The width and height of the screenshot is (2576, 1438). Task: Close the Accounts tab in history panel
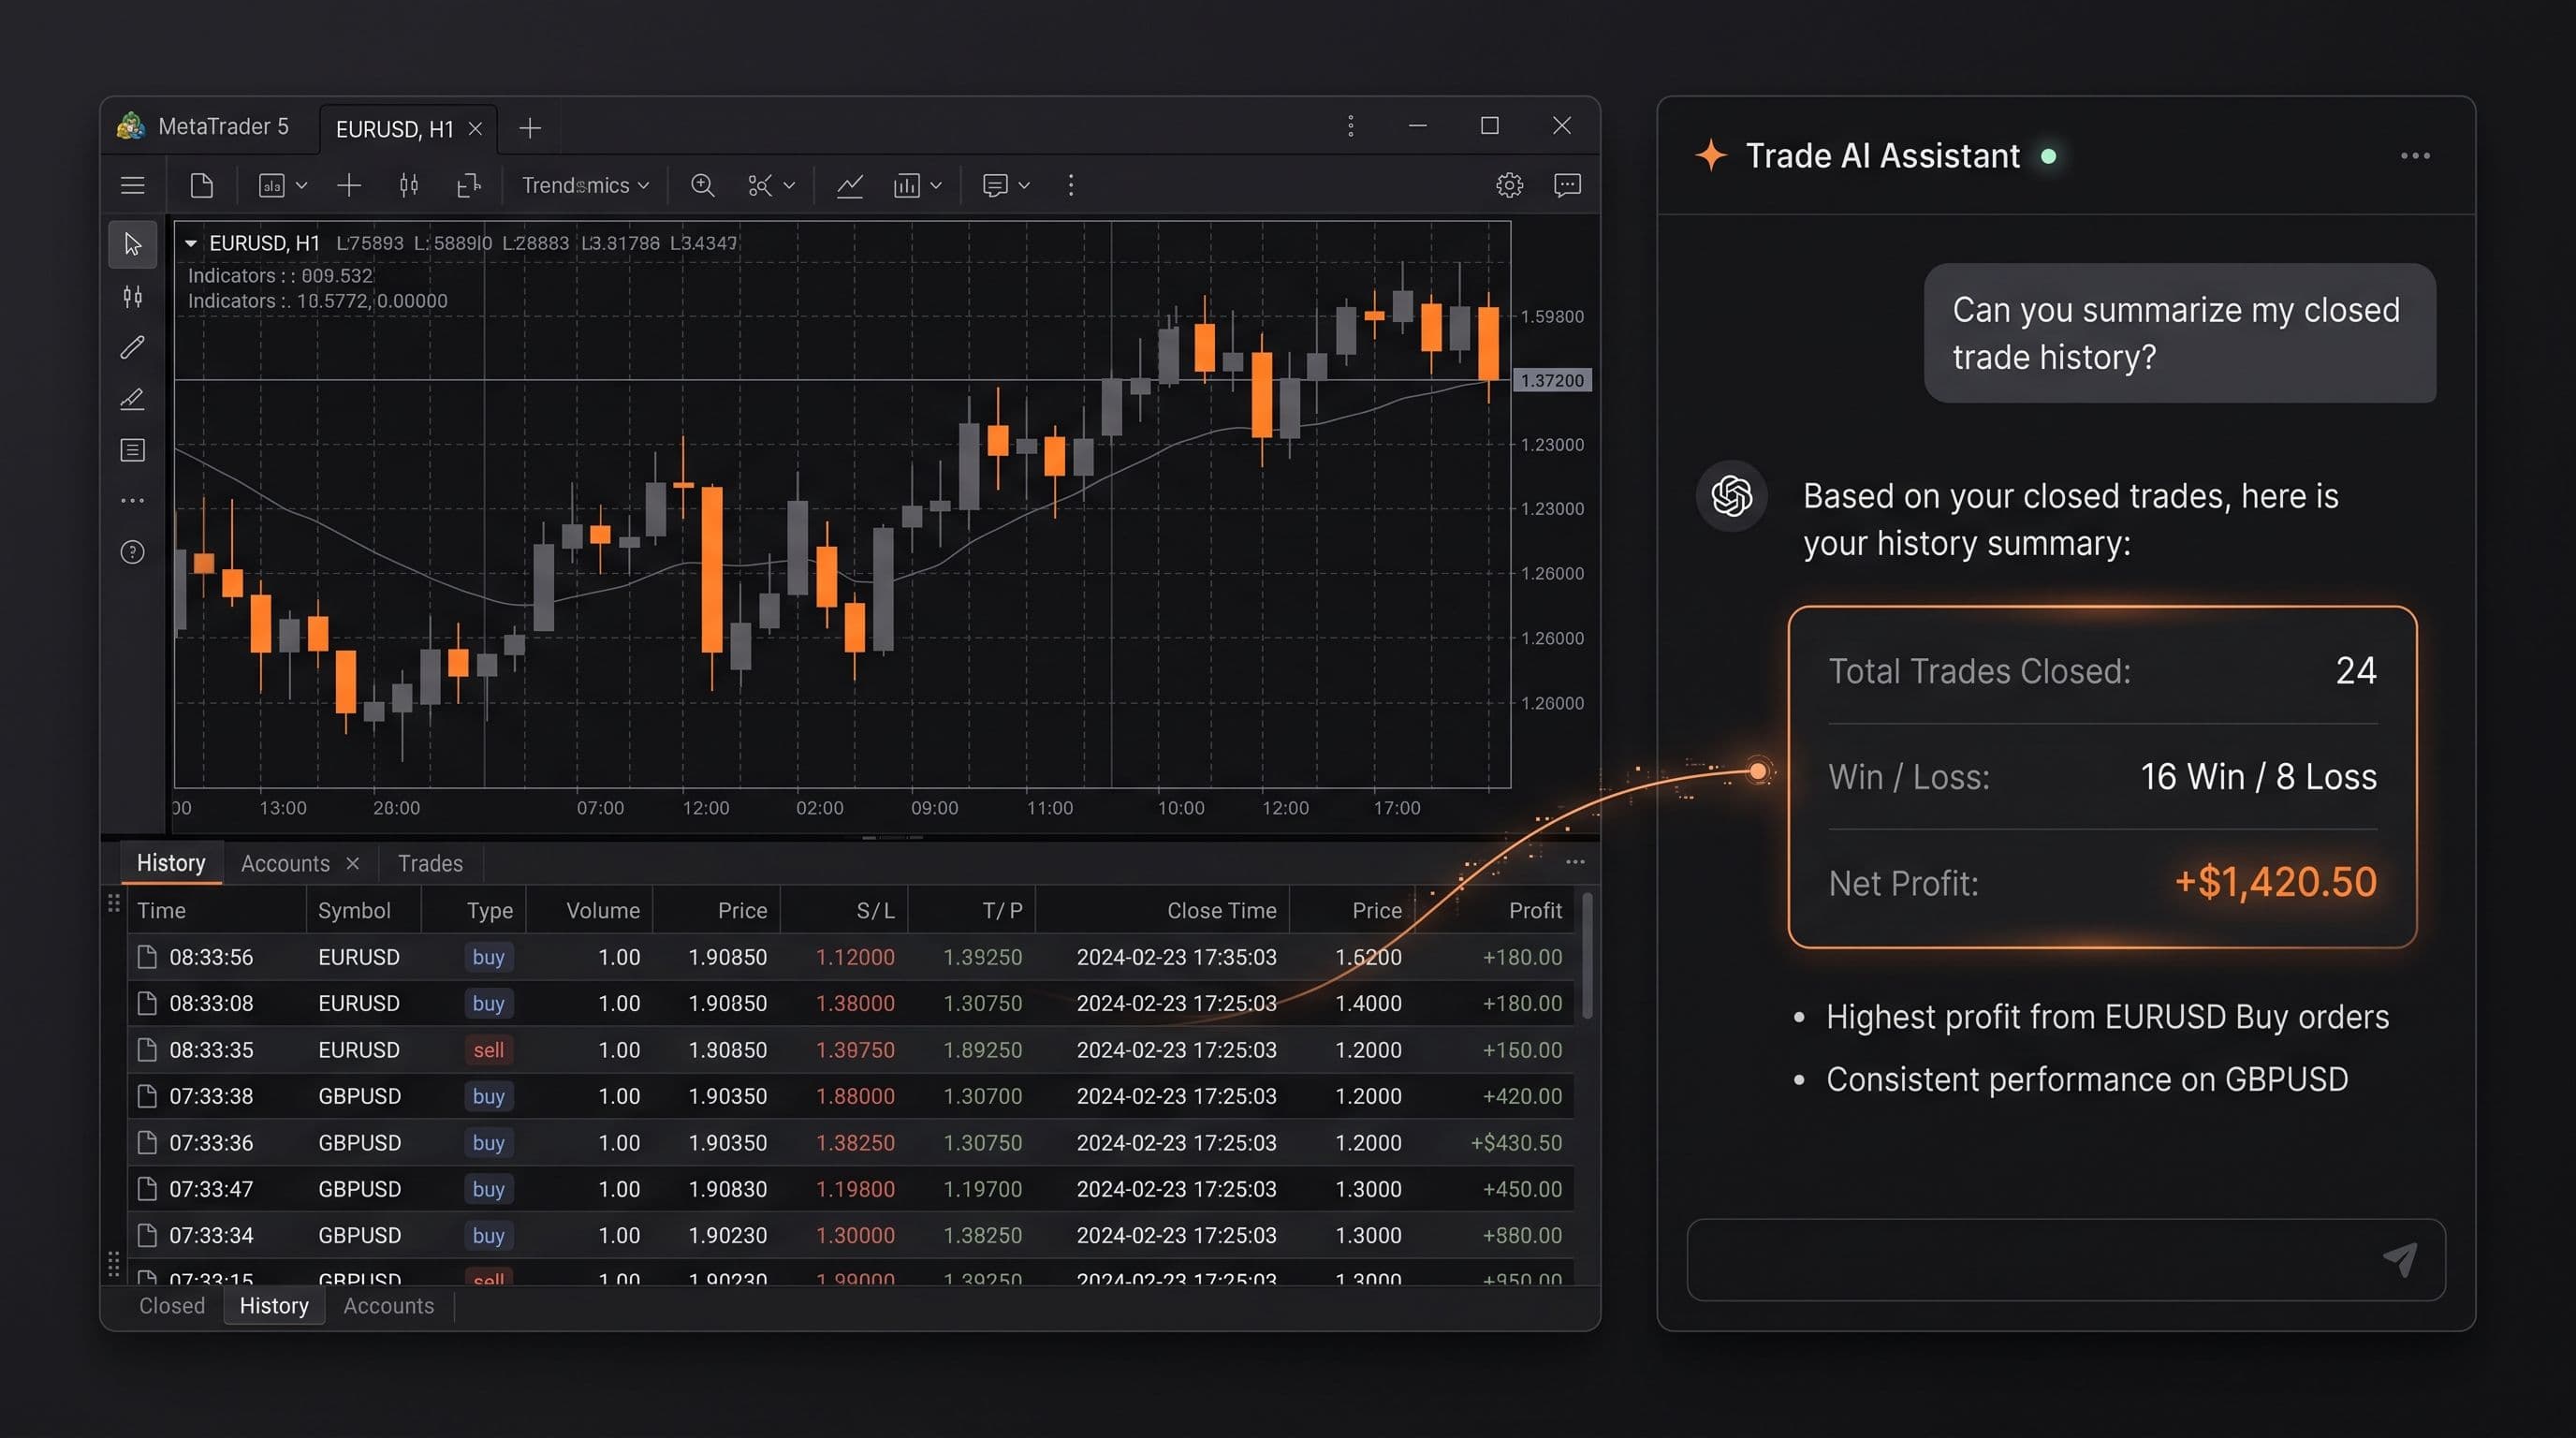click(x=353, y=863)
